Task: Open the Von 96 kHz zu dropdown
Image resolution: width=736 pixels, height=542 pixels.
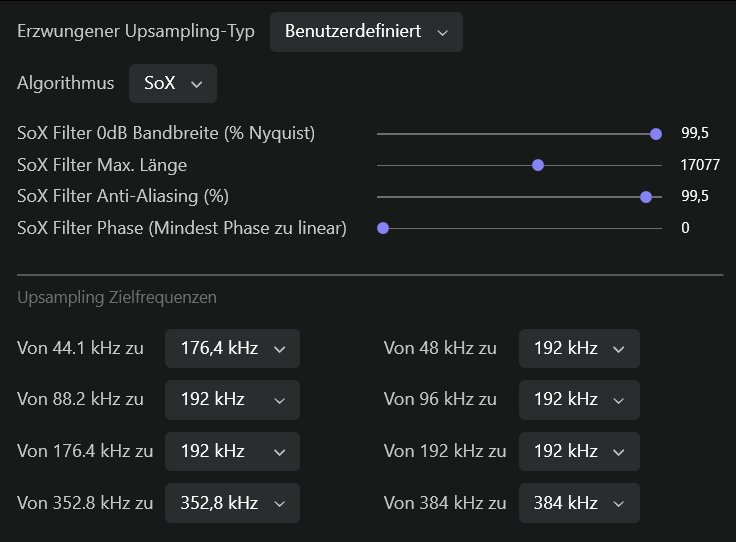Action: pos(578,399)
